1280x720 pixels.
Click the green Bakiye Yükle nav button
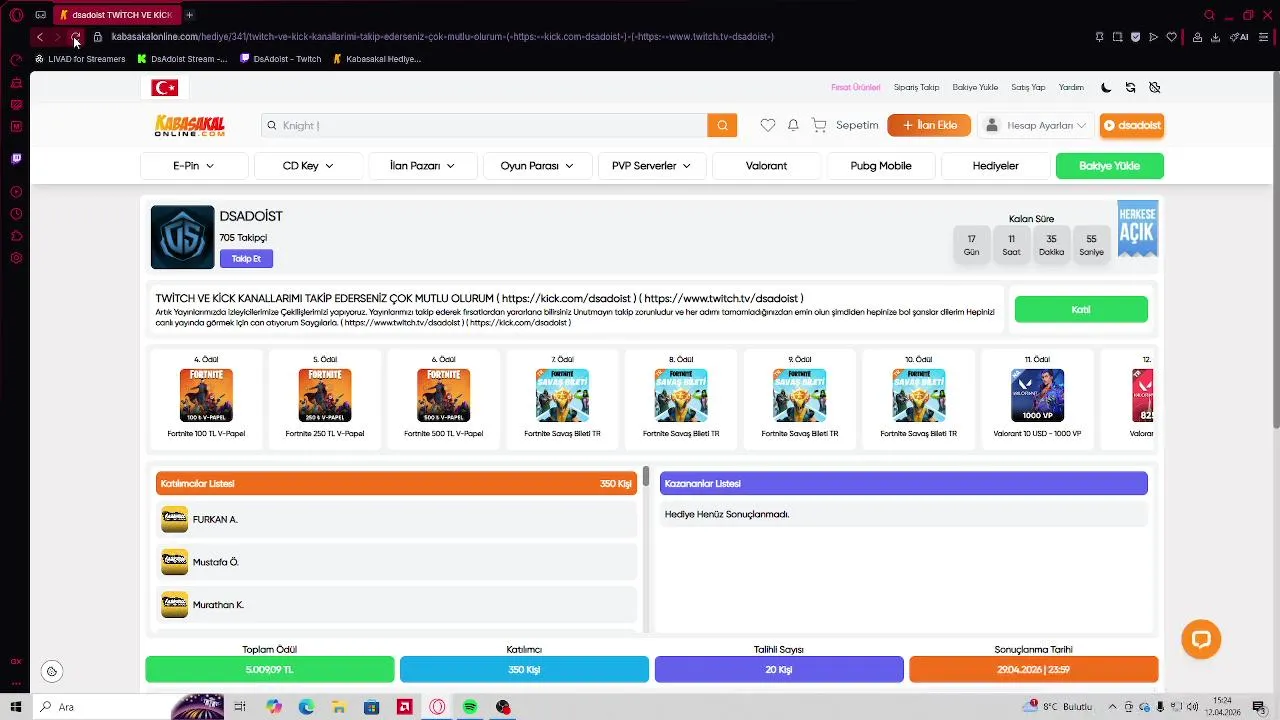pos(1109,166)
